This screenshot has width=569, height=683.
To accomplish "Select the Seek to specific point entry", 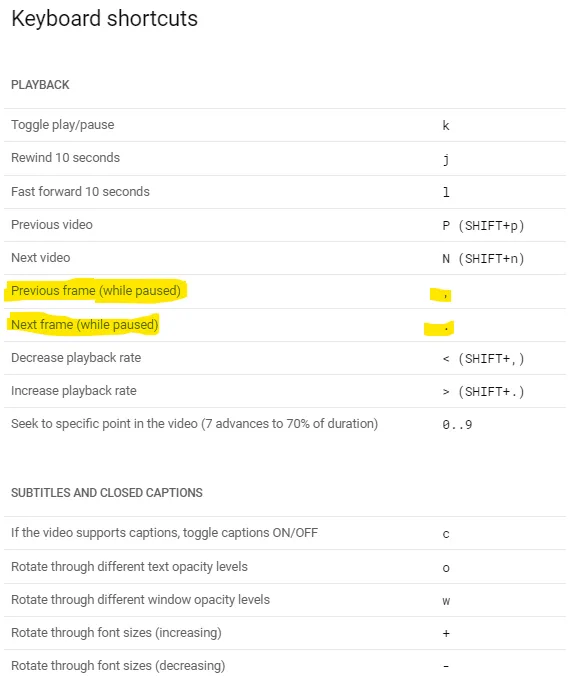I will 194,423.
